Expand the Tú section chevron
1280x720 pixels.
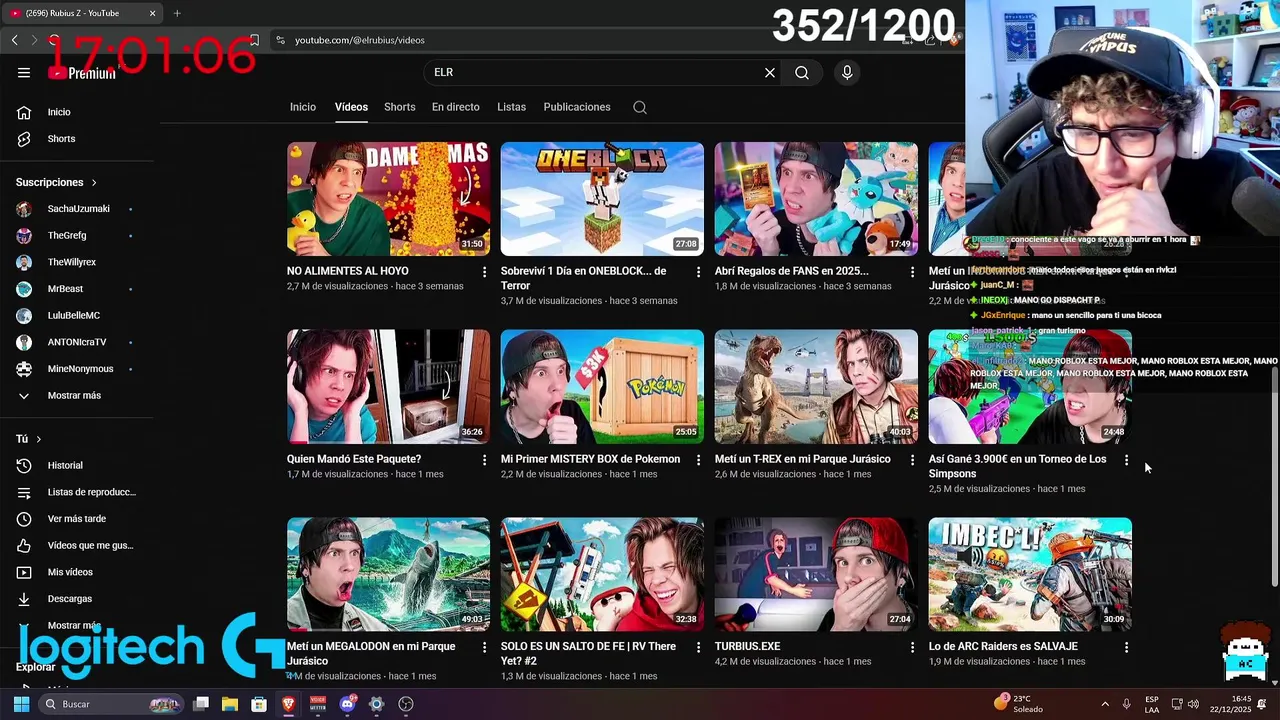pos(39,439)
